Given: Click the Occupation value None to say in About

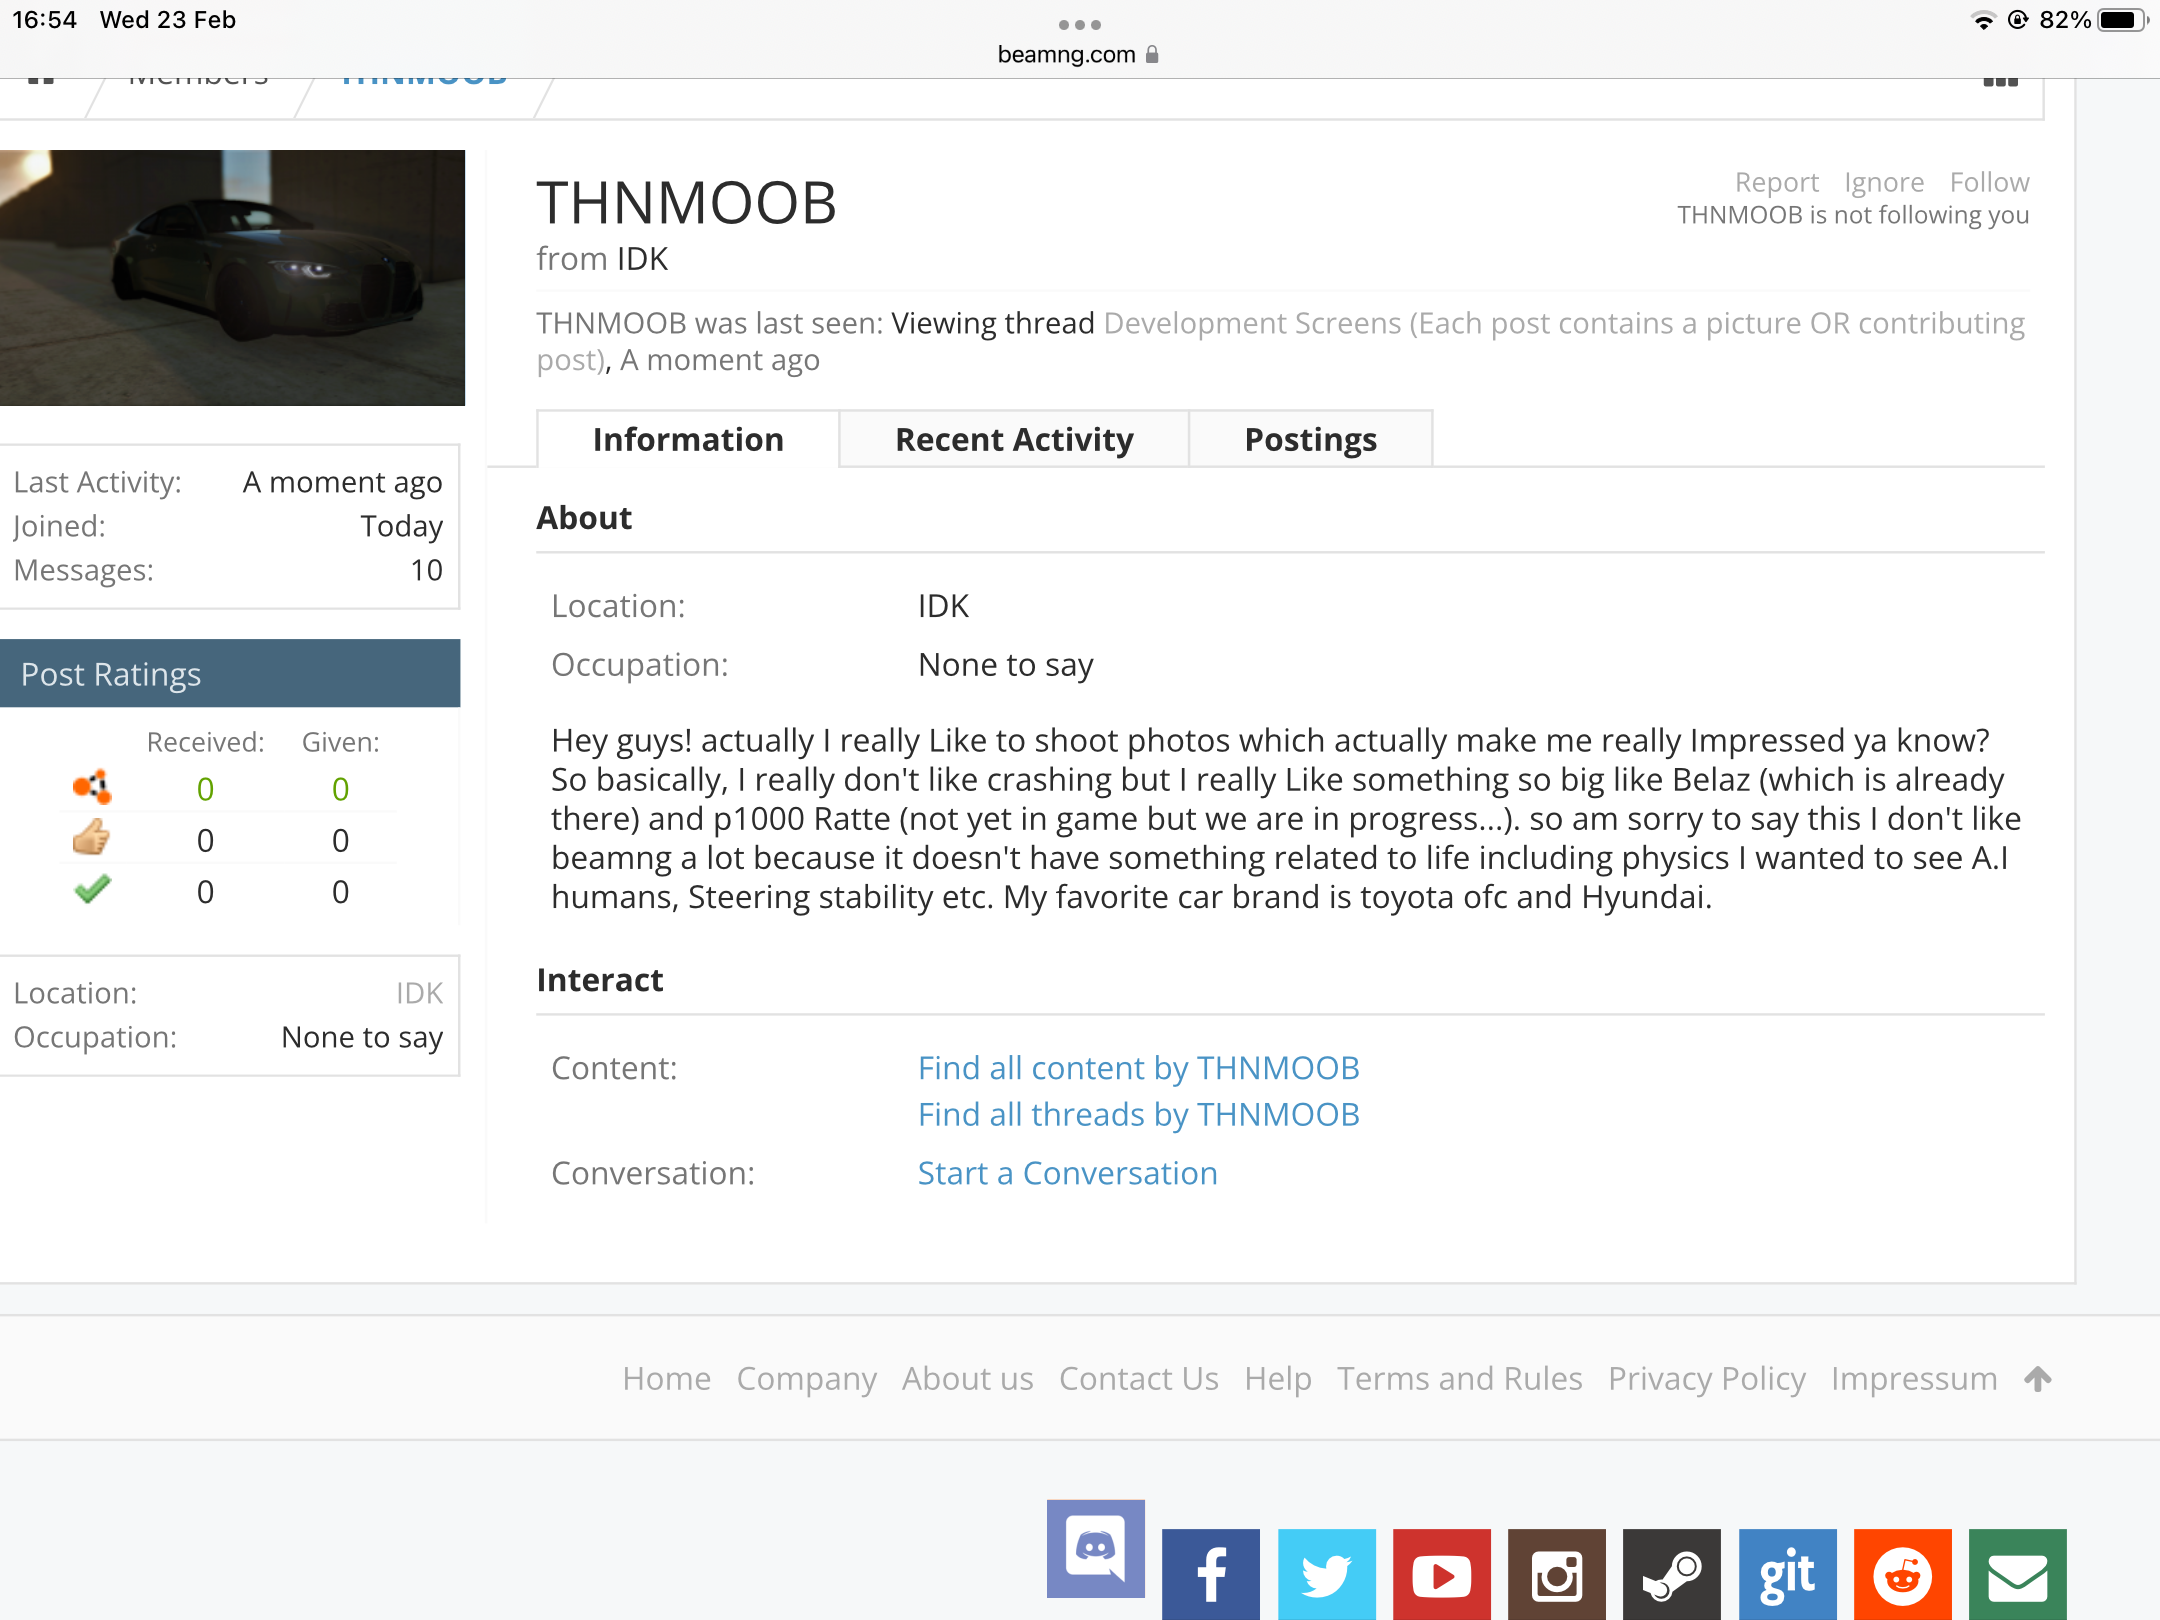Looking at the screenshot, I should coord(1005,665).
